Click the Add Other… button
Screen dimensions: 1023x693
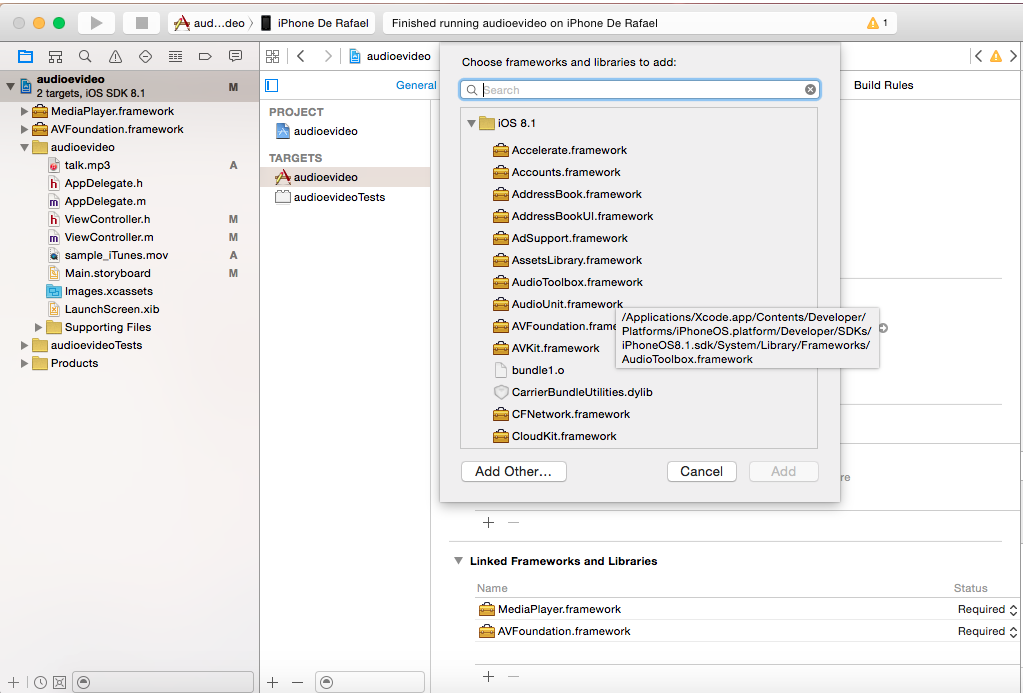(513, 472)
